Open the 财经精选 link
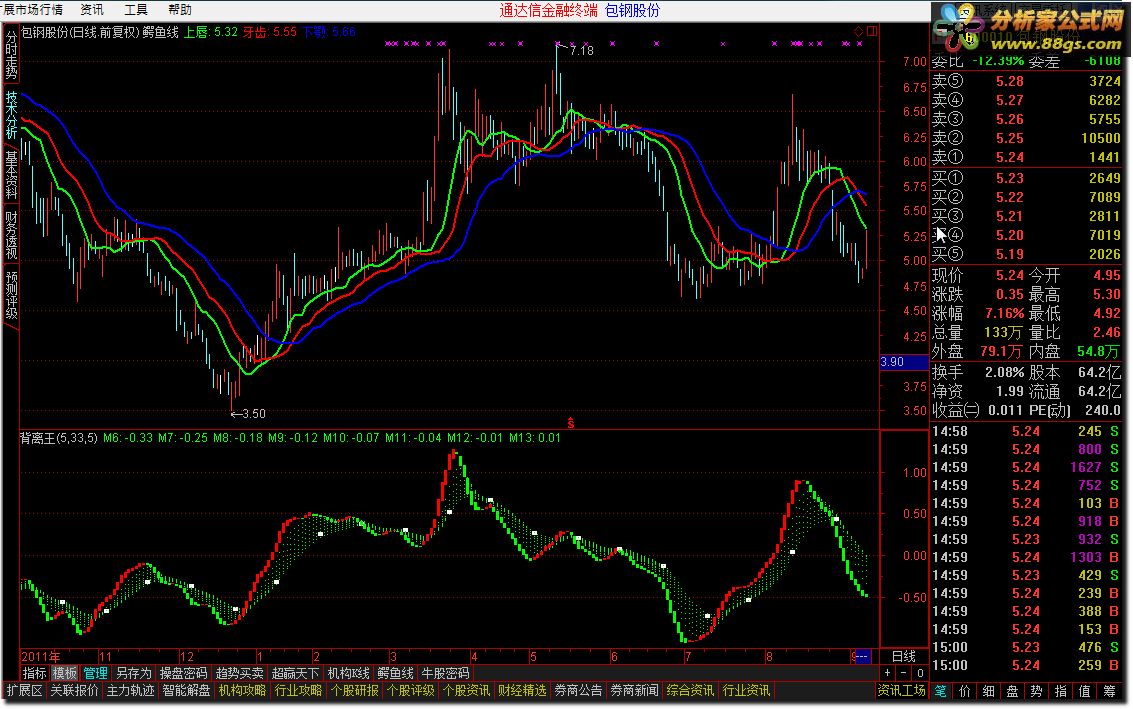This screenshot has height=709, width=1133. click(x=522, y=690)
